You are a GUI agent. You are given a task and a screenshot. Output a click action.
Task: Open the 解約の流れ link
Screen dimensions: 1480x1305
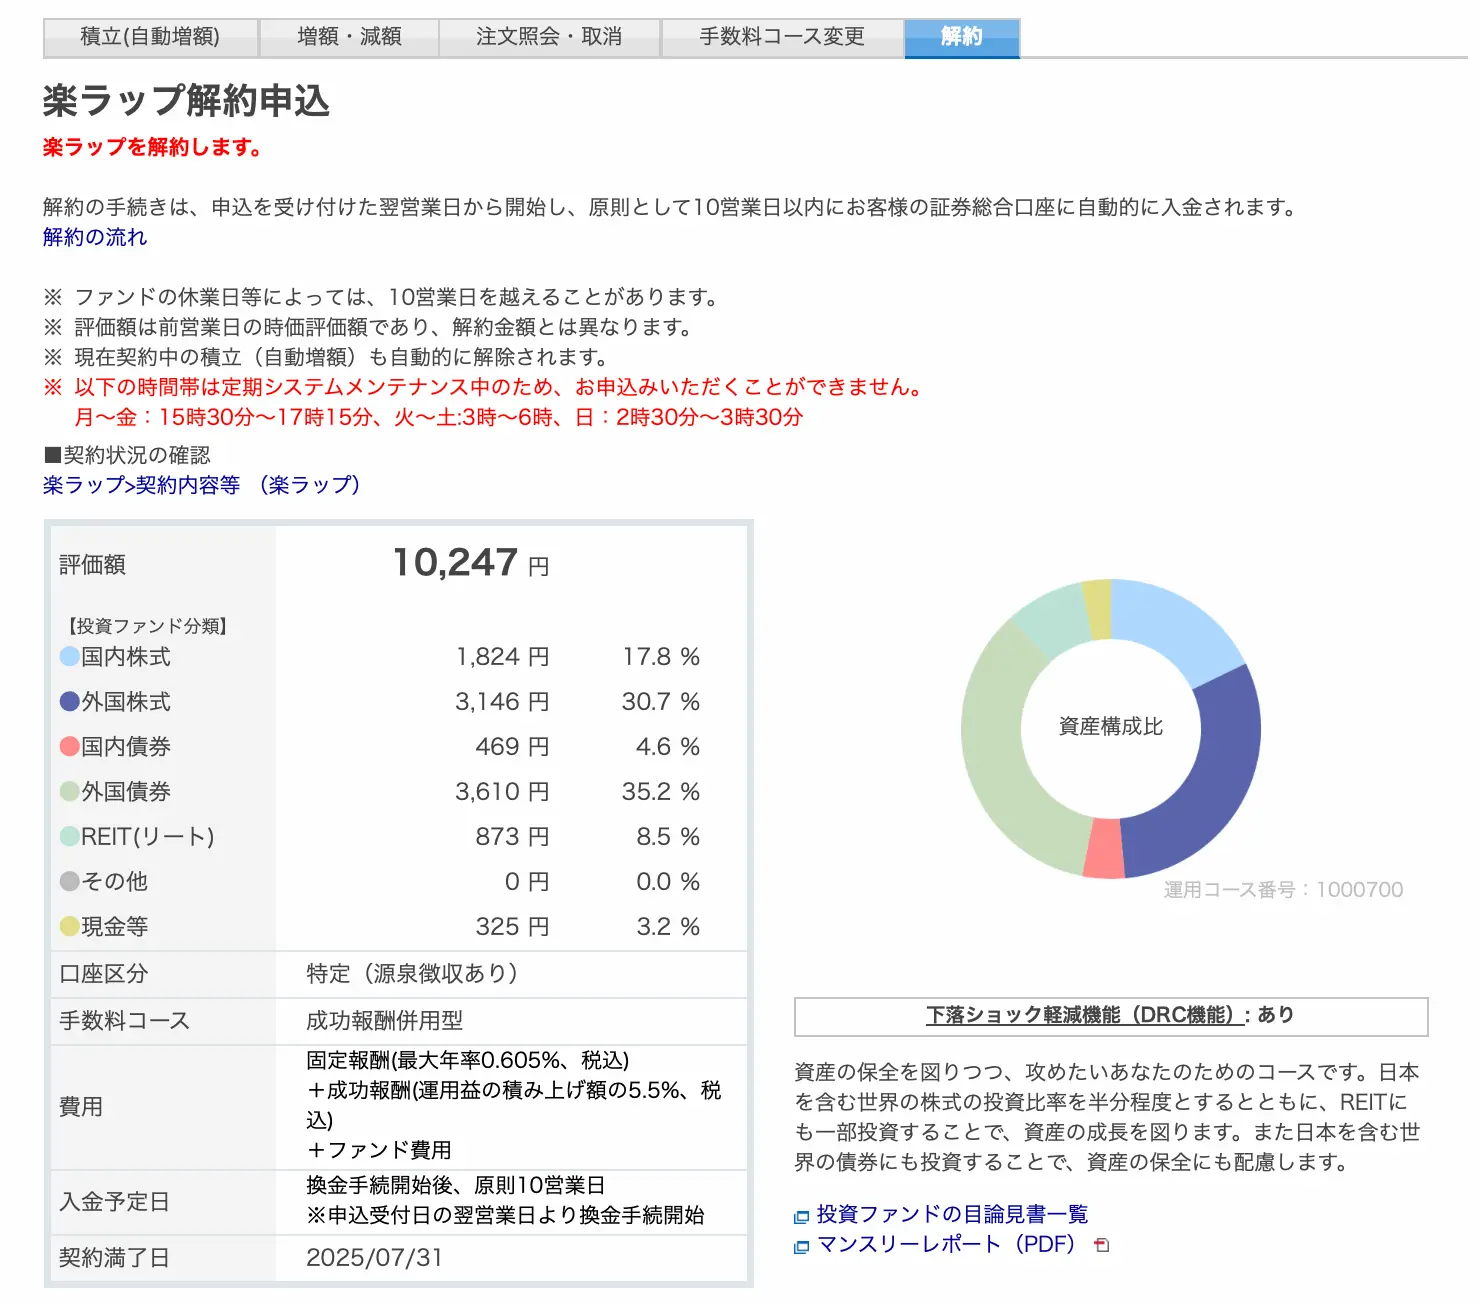pos(95,237)
